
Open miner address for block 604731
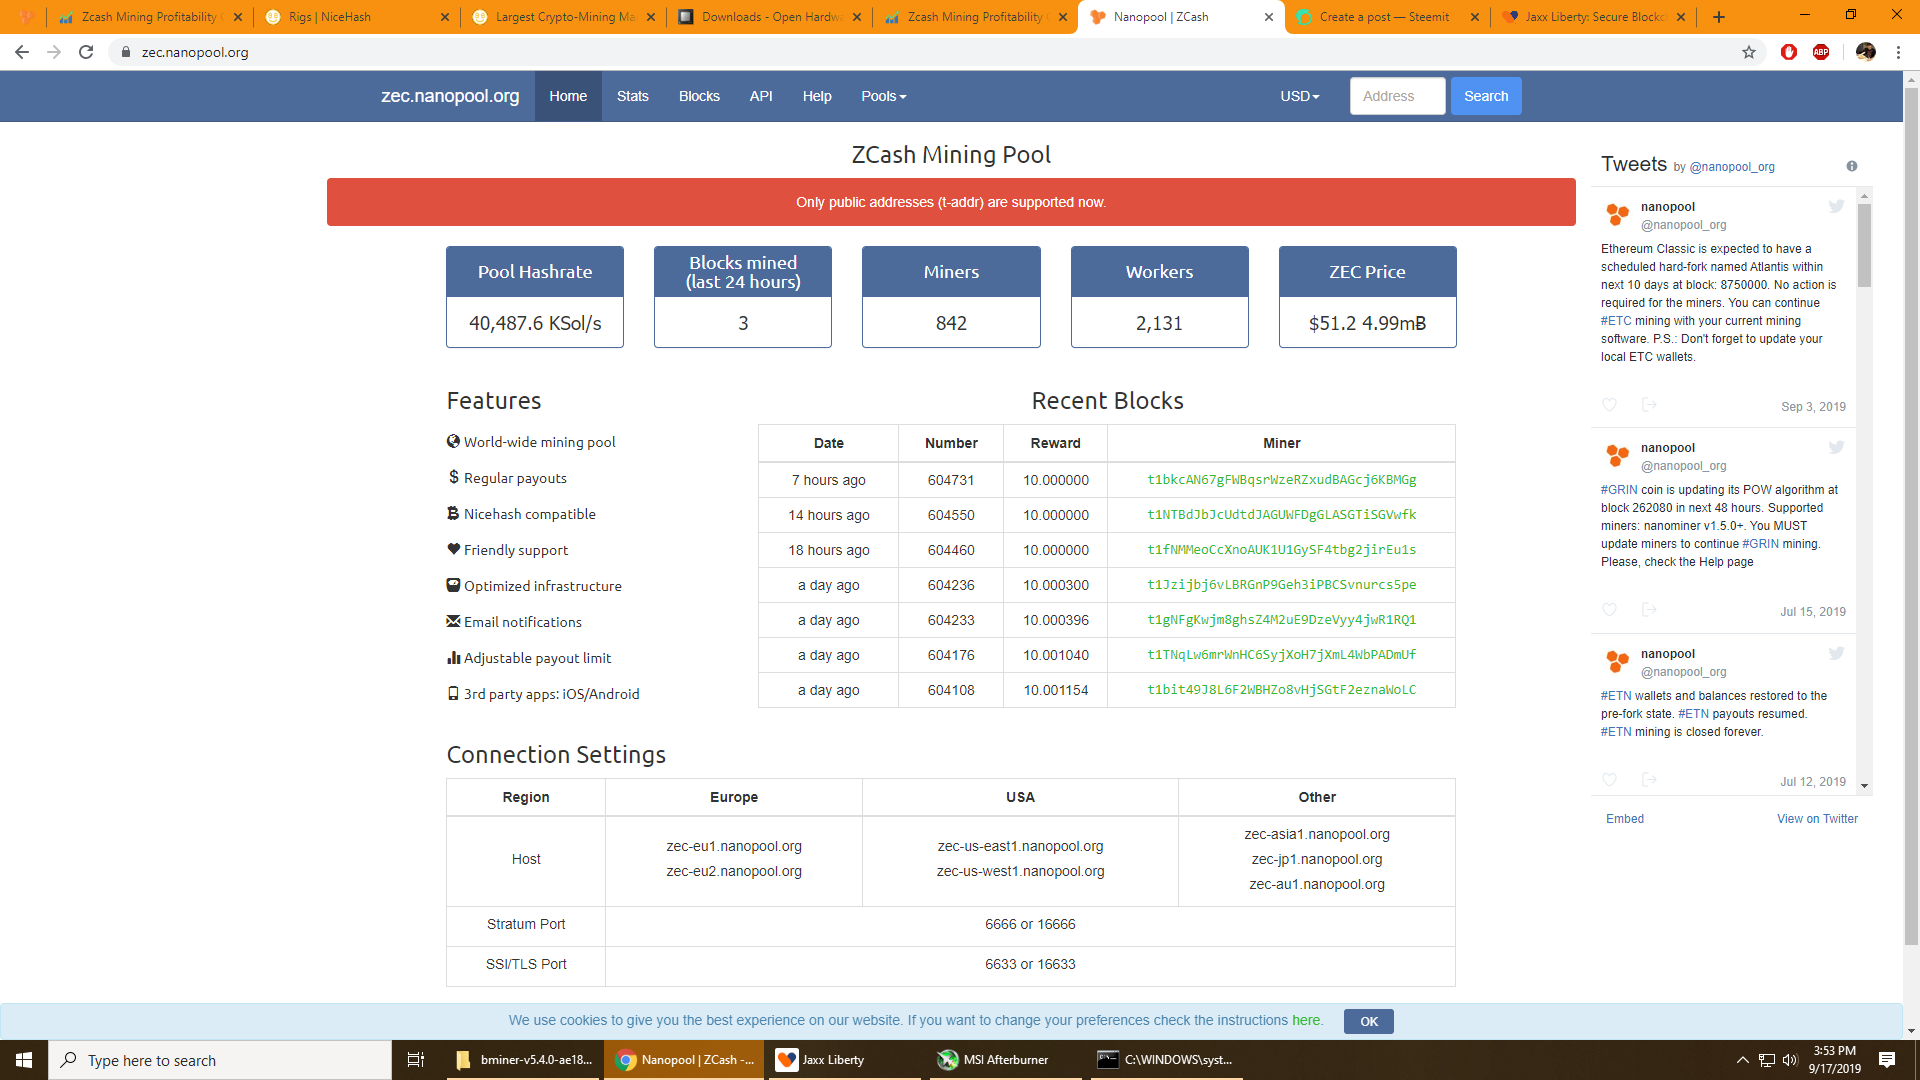tap(1281, 480)
